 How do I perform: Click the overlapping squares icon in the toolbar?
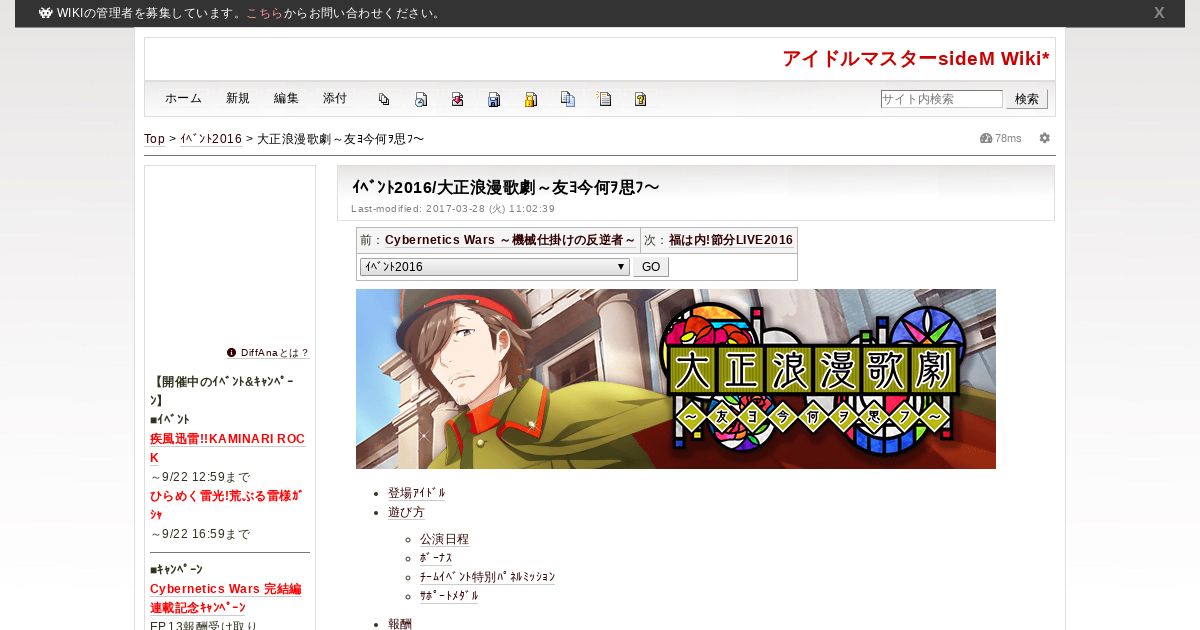click(384, 99)
